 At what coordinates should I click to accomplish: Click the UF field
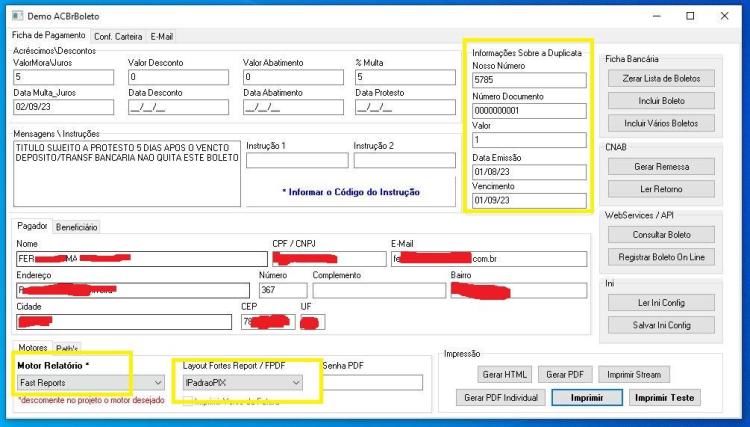[313, 322]
